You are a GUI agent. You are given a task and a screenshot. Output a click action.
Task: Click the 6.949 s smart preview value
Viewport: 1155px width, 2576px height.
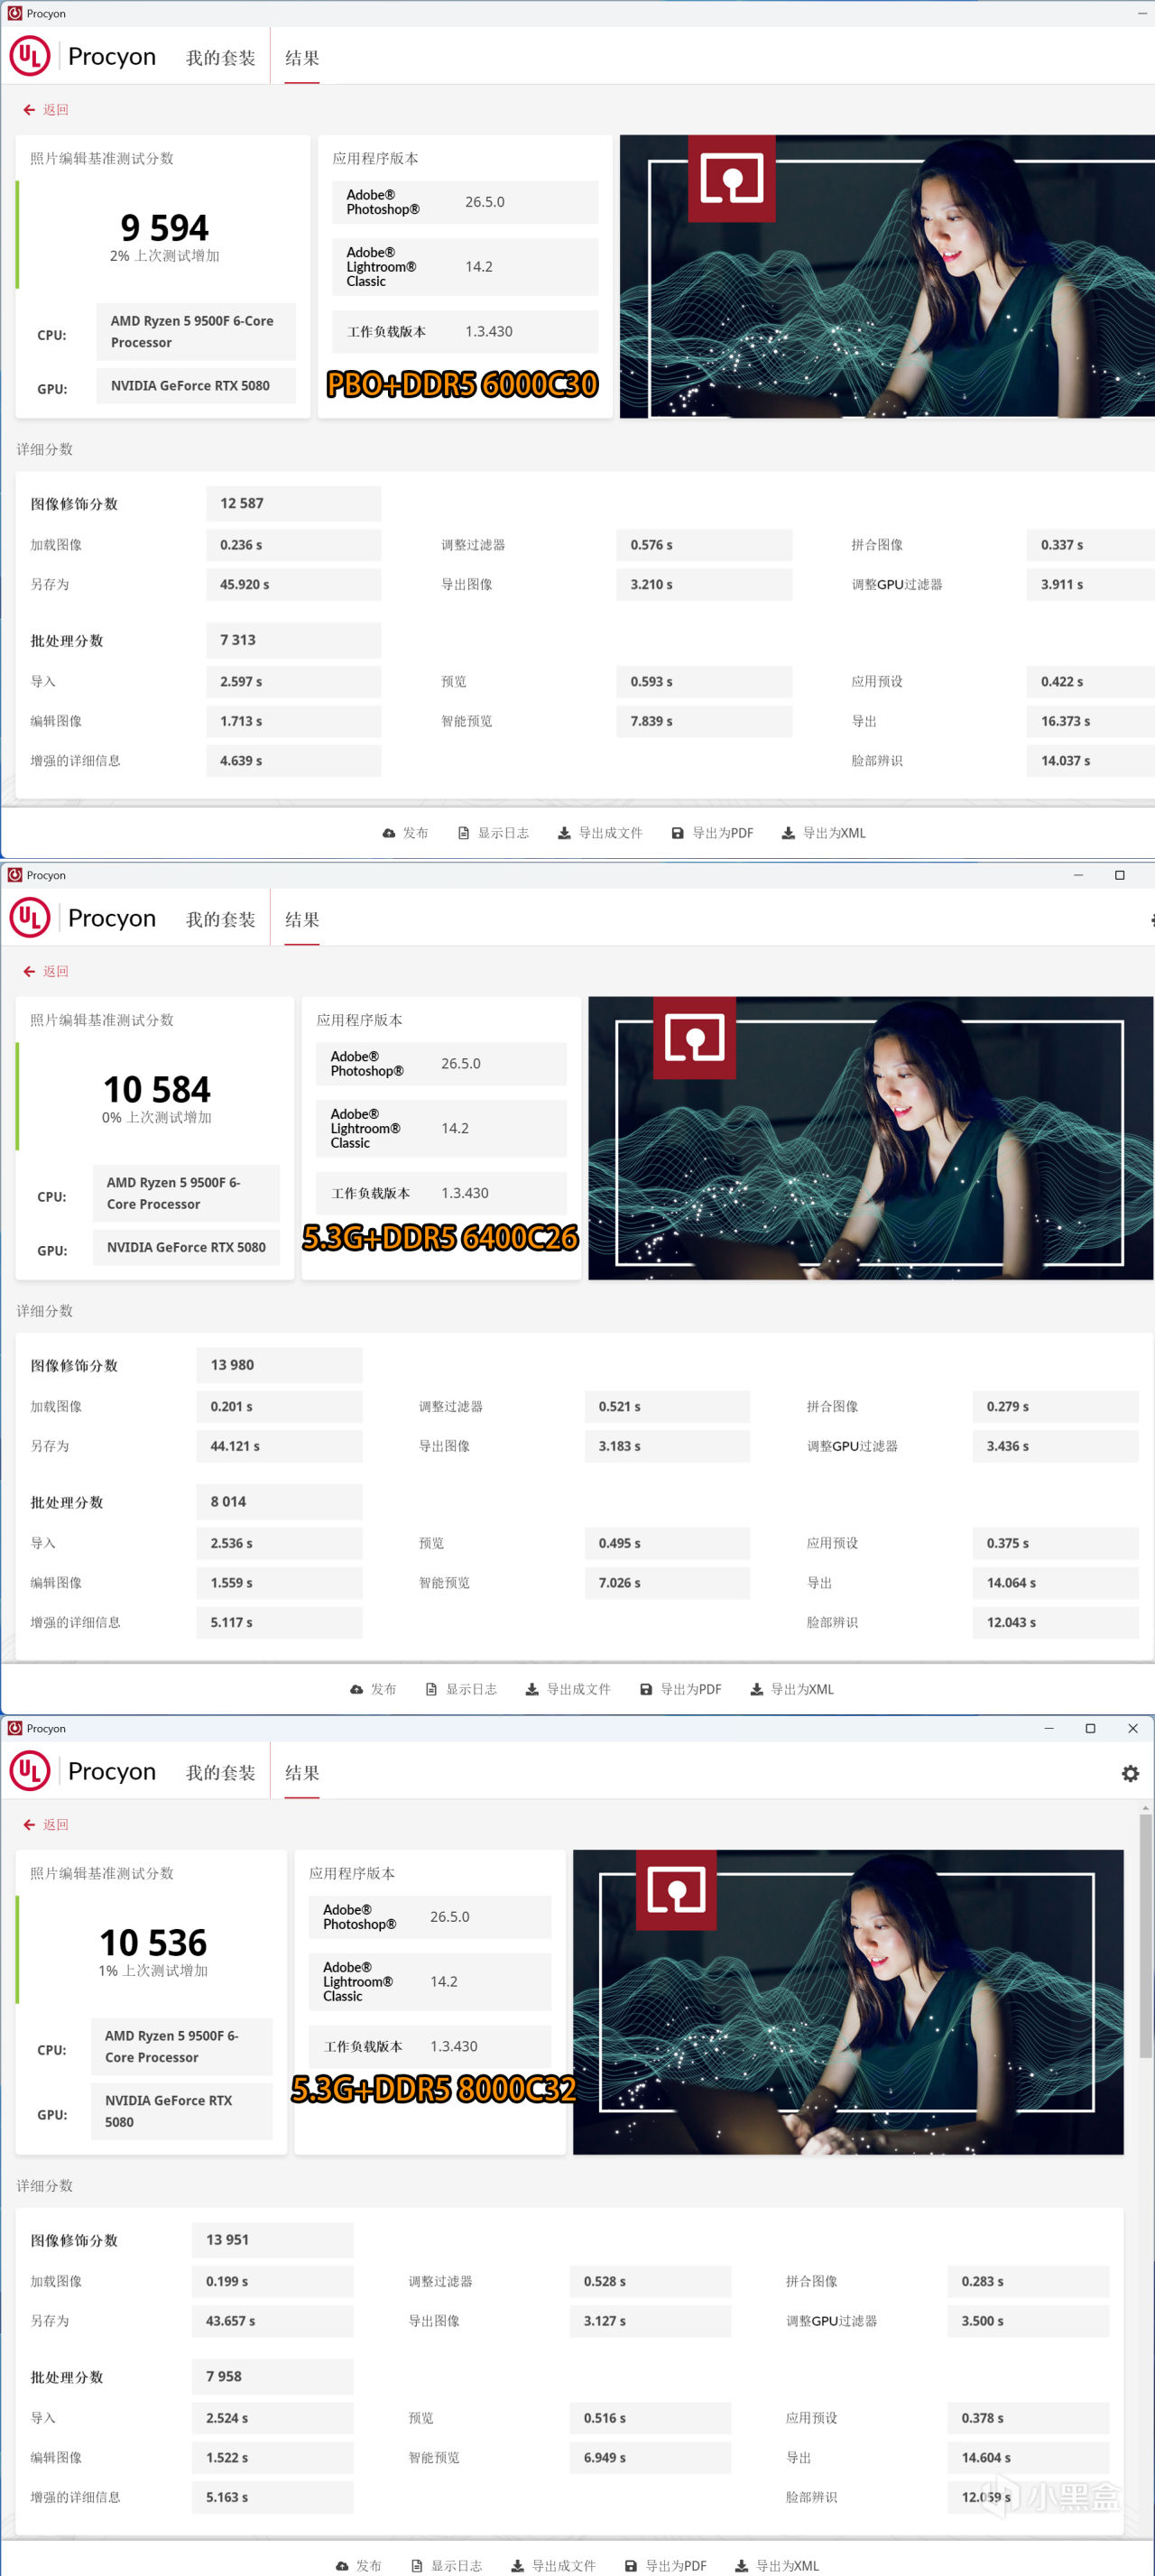point(650,2457)
